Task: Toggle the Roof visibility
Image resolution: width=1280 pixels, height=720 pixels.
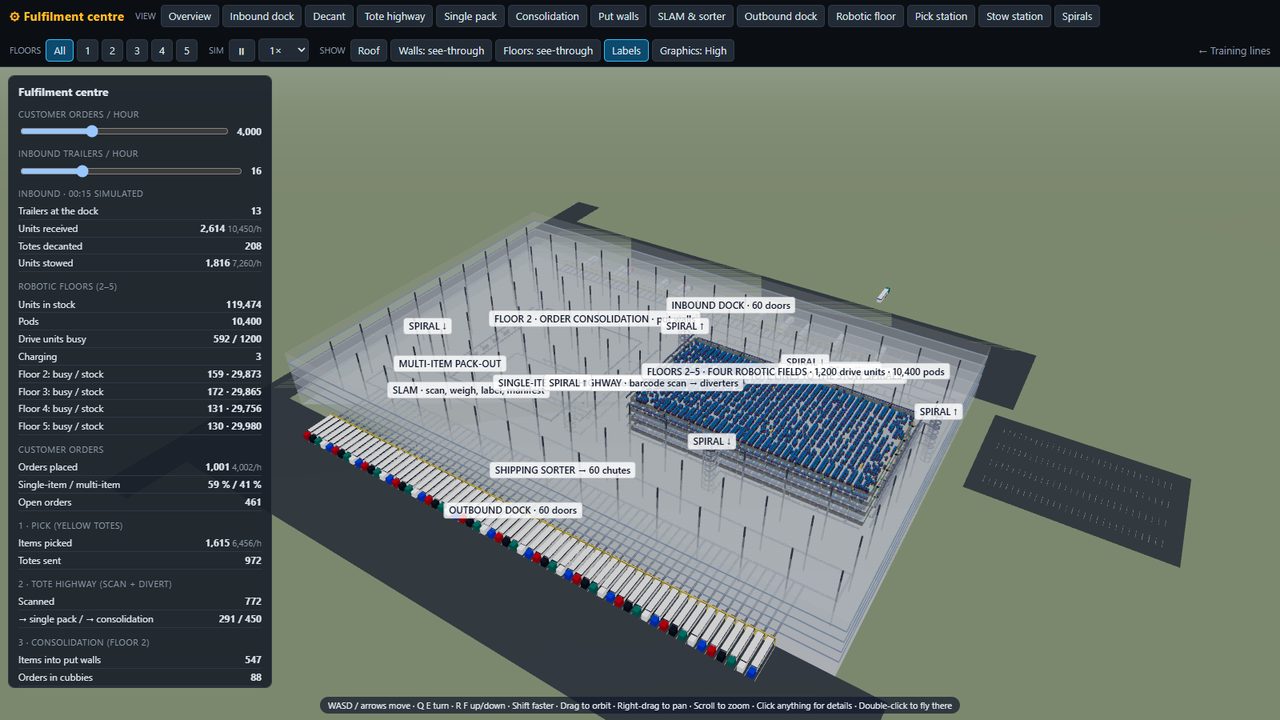Action: coord(369,50)
